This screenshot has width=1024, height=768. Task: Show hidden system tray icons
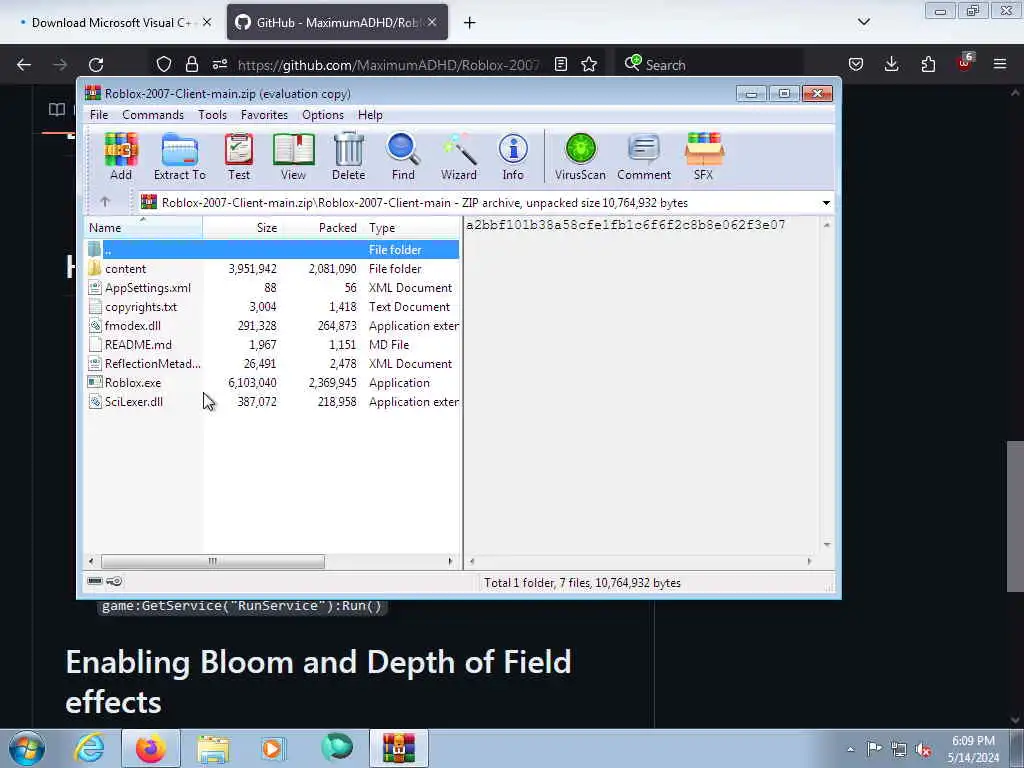click(850, 749)
